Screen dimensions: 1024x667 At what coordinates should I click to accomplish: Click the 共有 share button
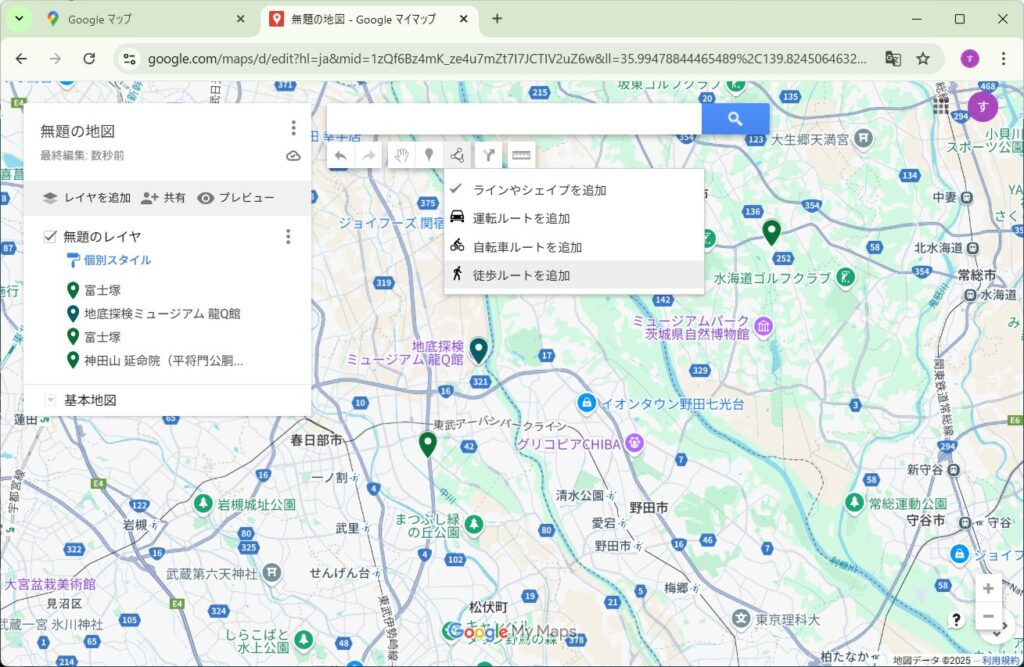point(163,198)
